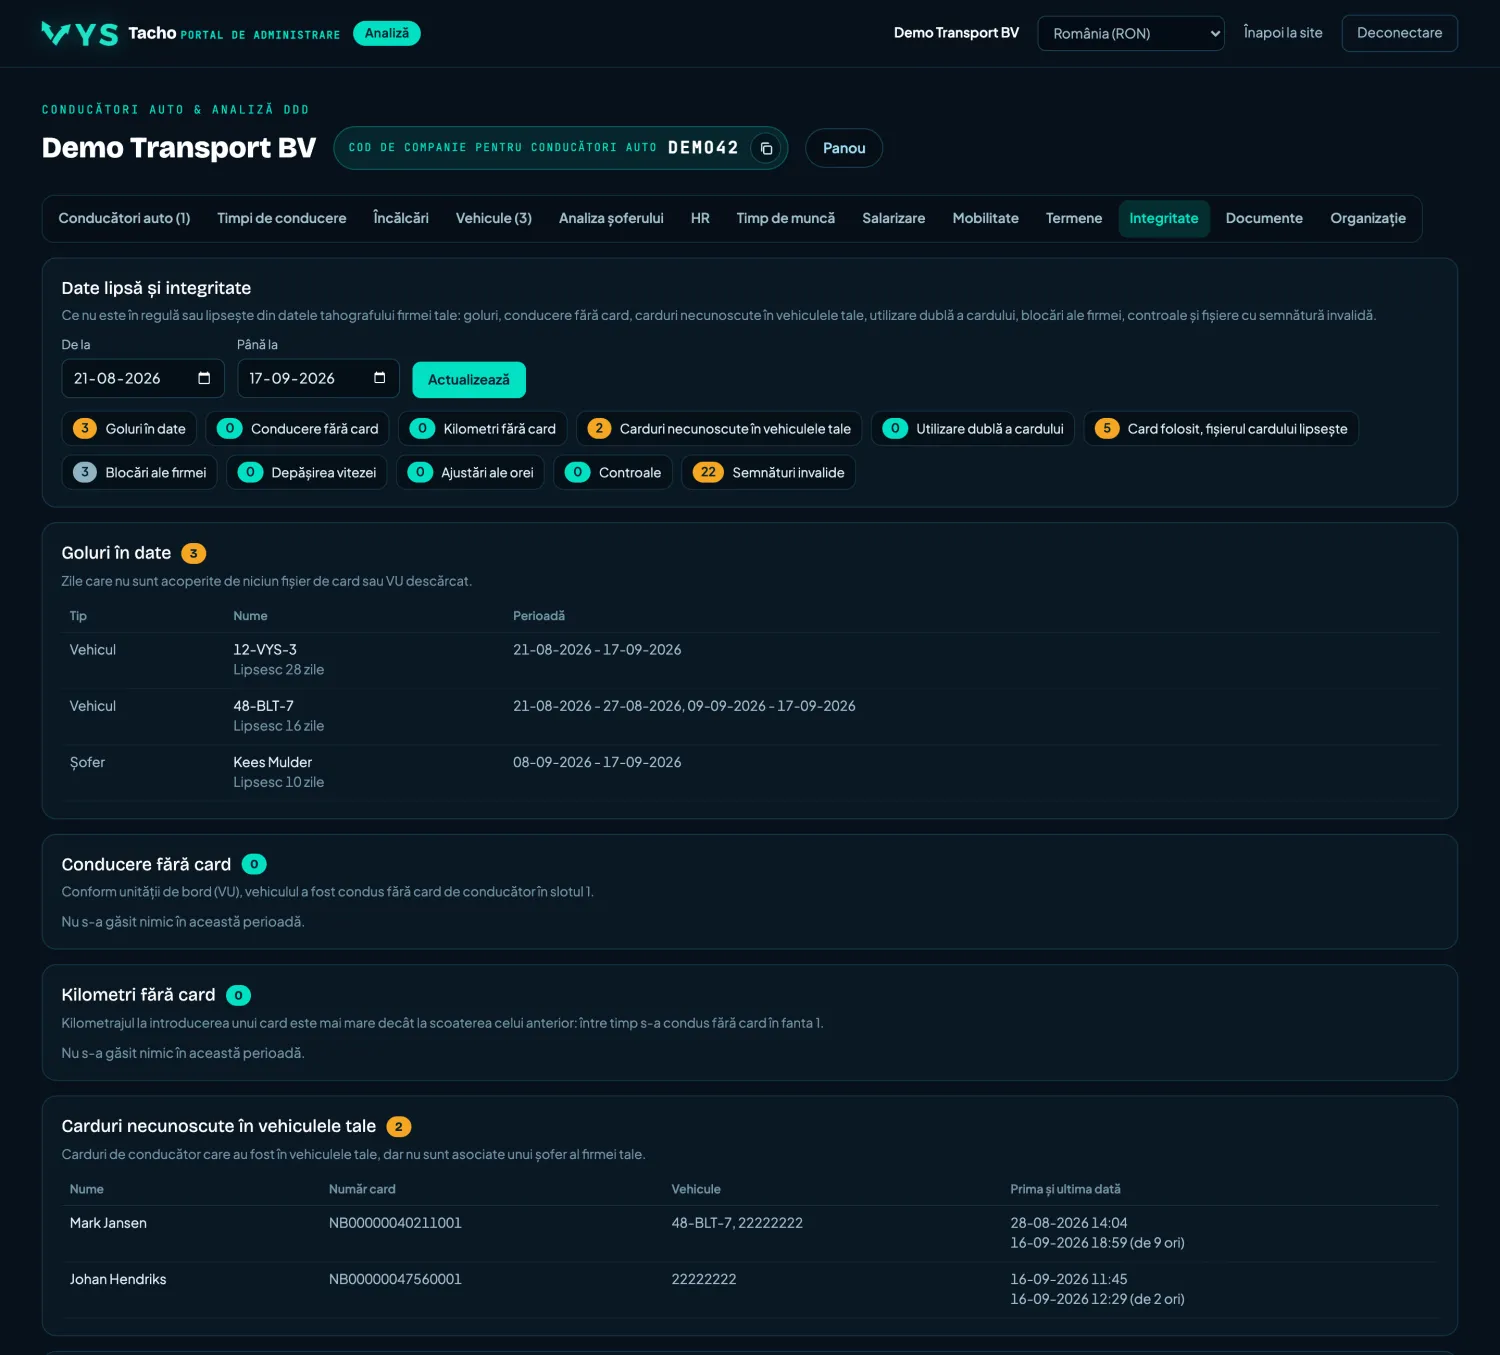Screen dimensions: 1500x1355
Task: Copy the company code DEMO42
Action: (x=766, y=148)
